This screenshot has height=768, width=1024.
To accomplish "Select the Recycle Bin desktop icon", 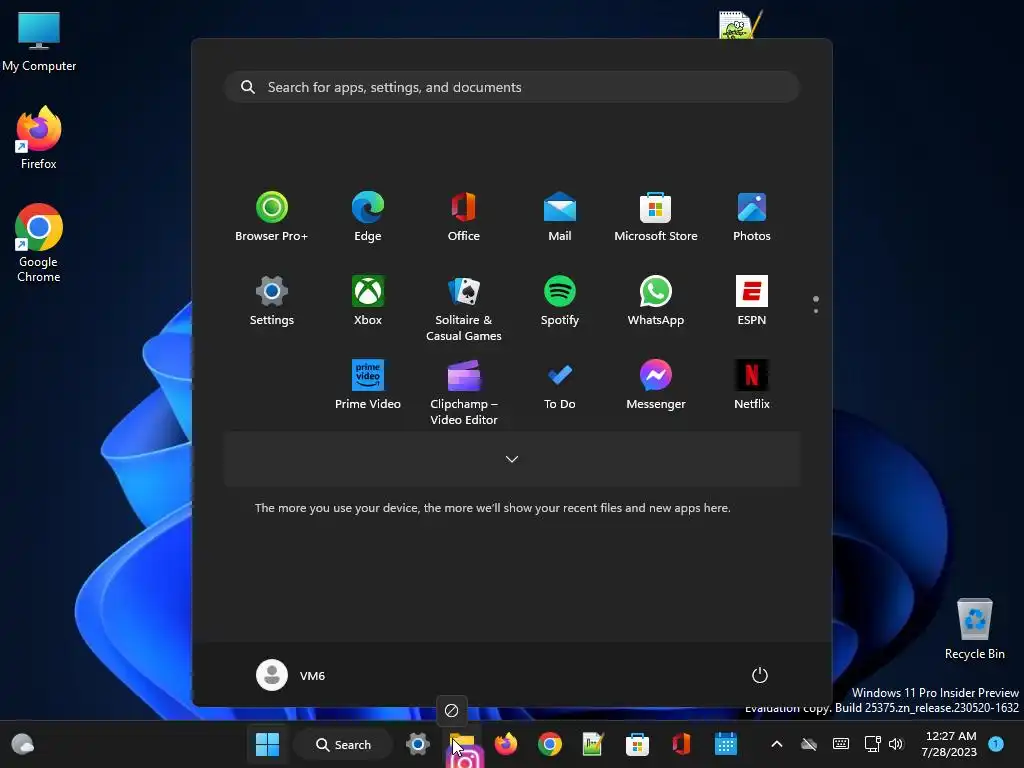I will pos(974,630).
